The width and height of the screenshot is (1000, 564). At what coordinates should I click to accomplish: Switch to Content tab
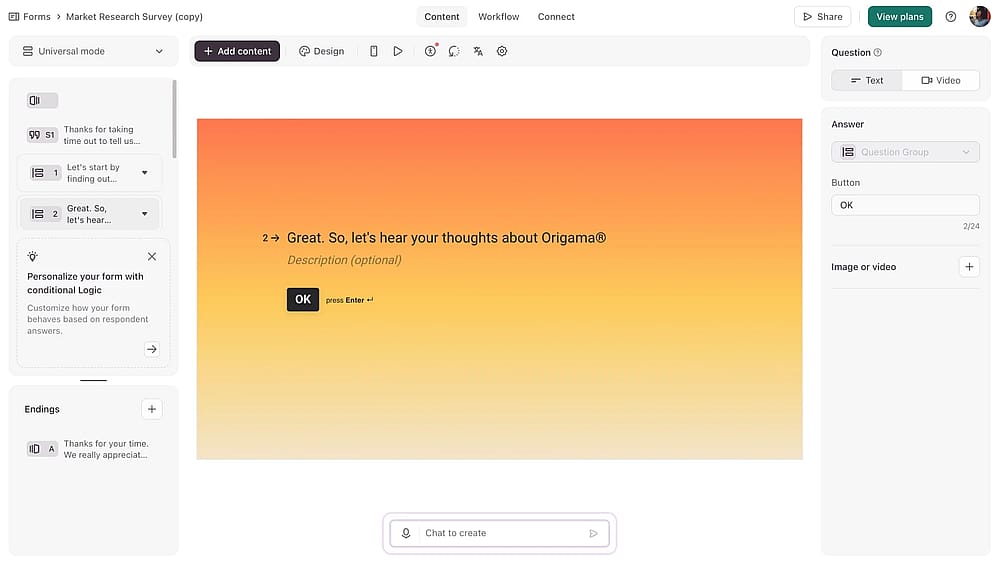click(x=441, y=17)
